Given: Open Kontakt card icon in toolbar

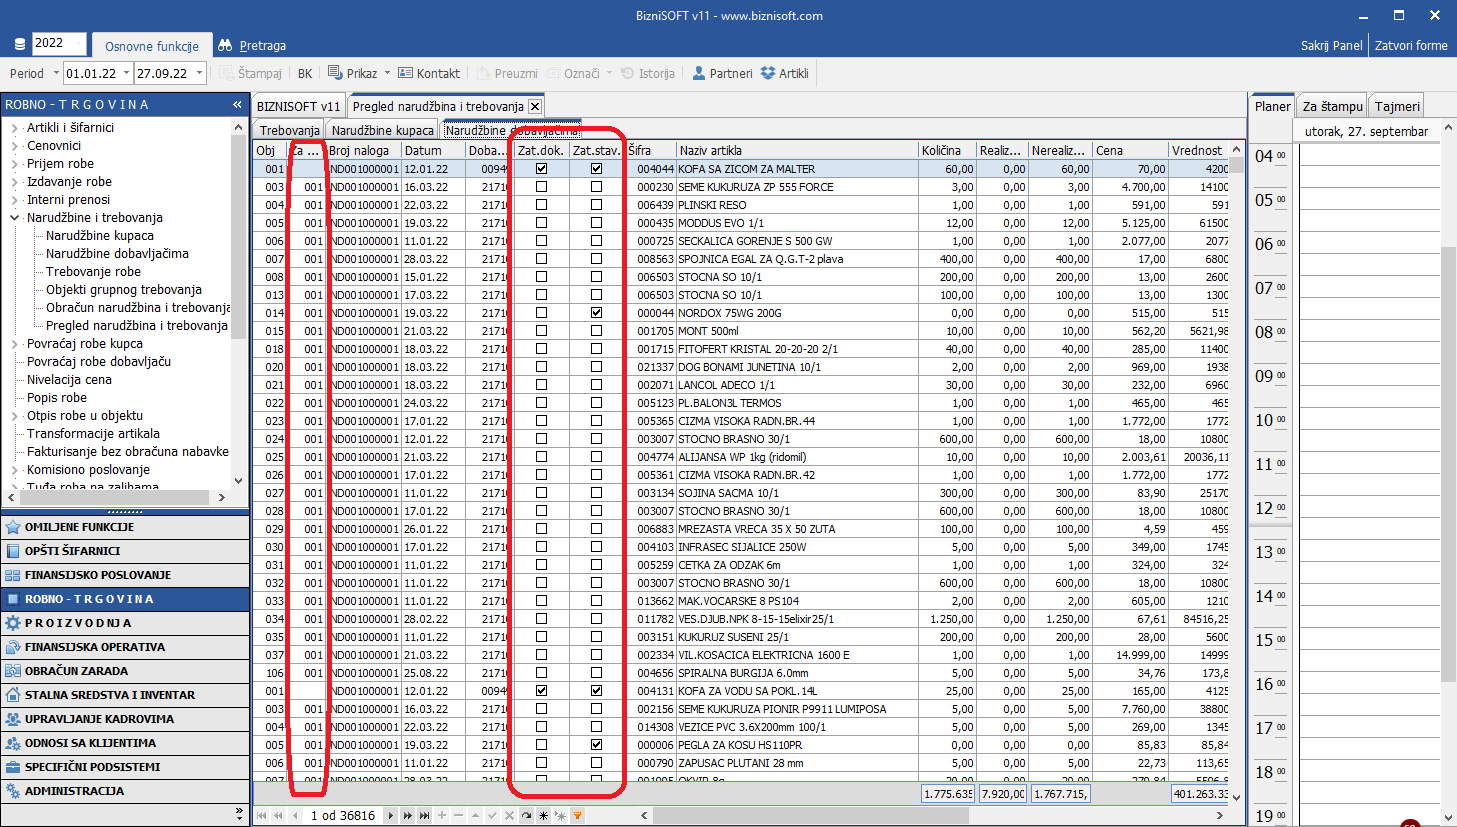Looking at the screenshot, I should point(405,73).
